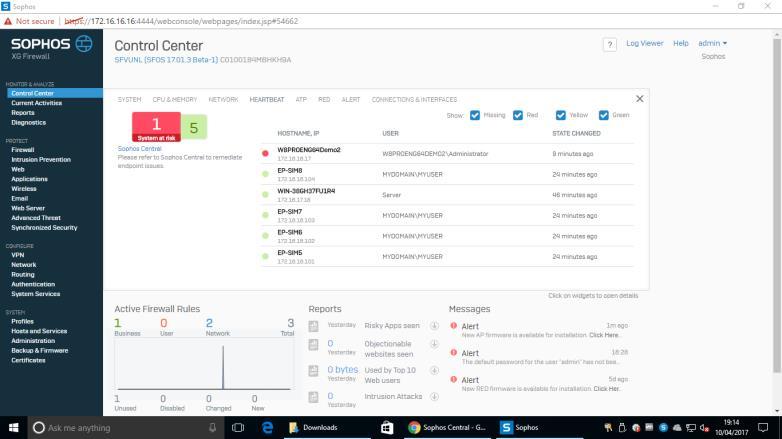This screenshot has height=439, width=782.
Task: Click report icon beside Risky Apps seen
Action: tap(313, 326)
